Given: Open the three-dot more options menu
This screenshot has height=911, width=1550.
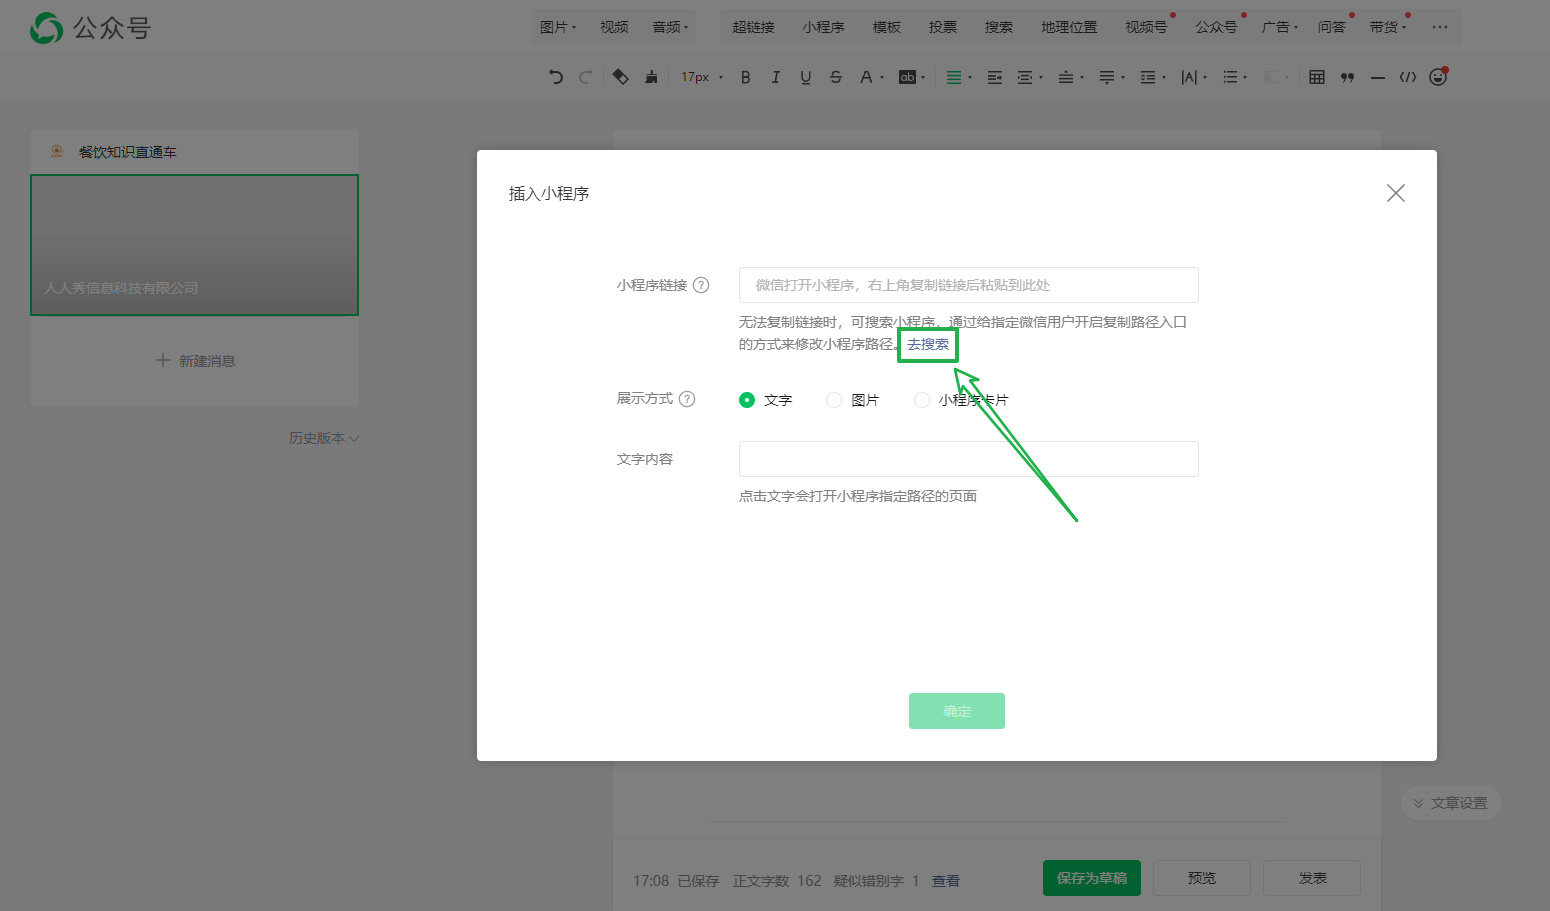Looking at the screenshot, I should (1439, 27).
